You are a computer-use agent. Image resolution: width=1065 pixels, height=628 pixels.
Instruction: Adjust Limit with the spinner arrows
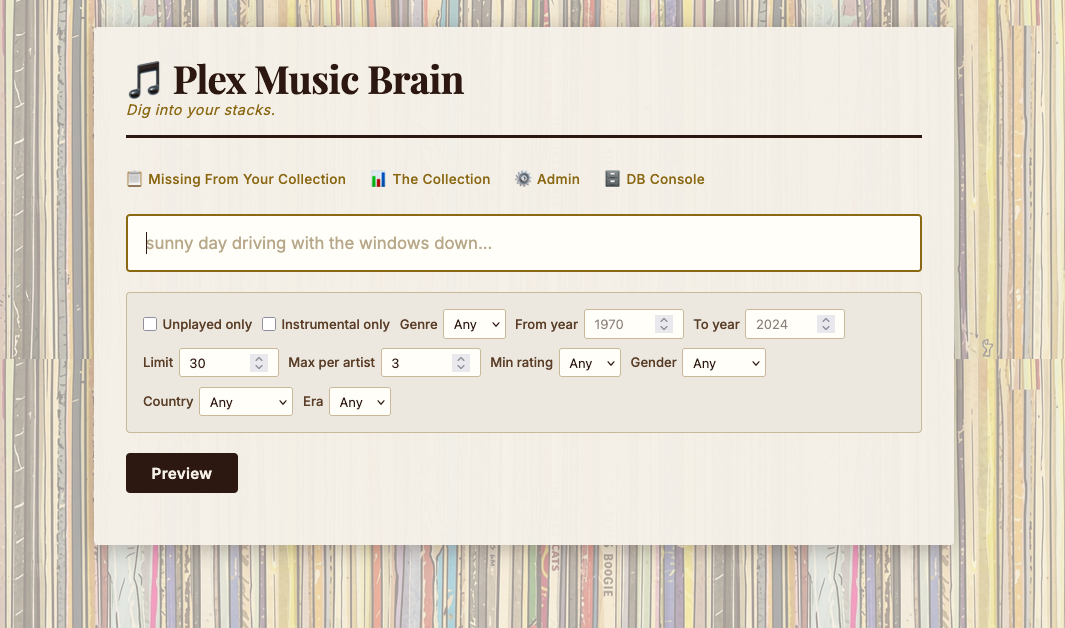(259, 363)
